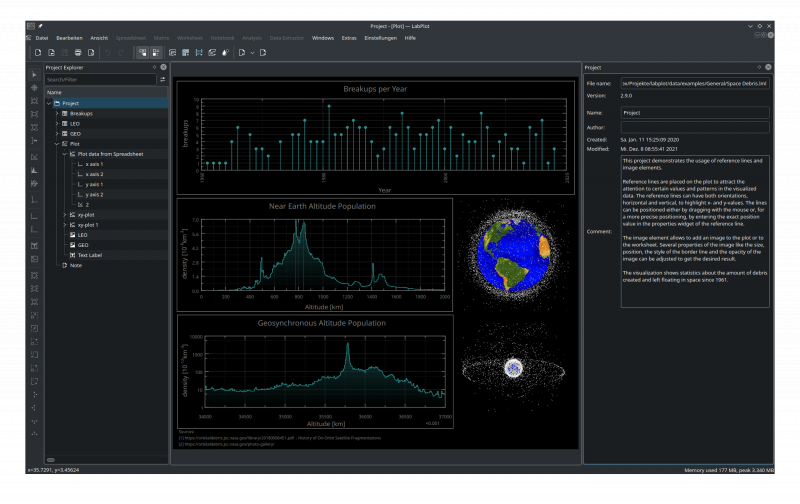The image size is (800, 504).
Task: Open the import file dropdown arrow in toolbar
Action: pyautogui.click(x=252, y=53)
